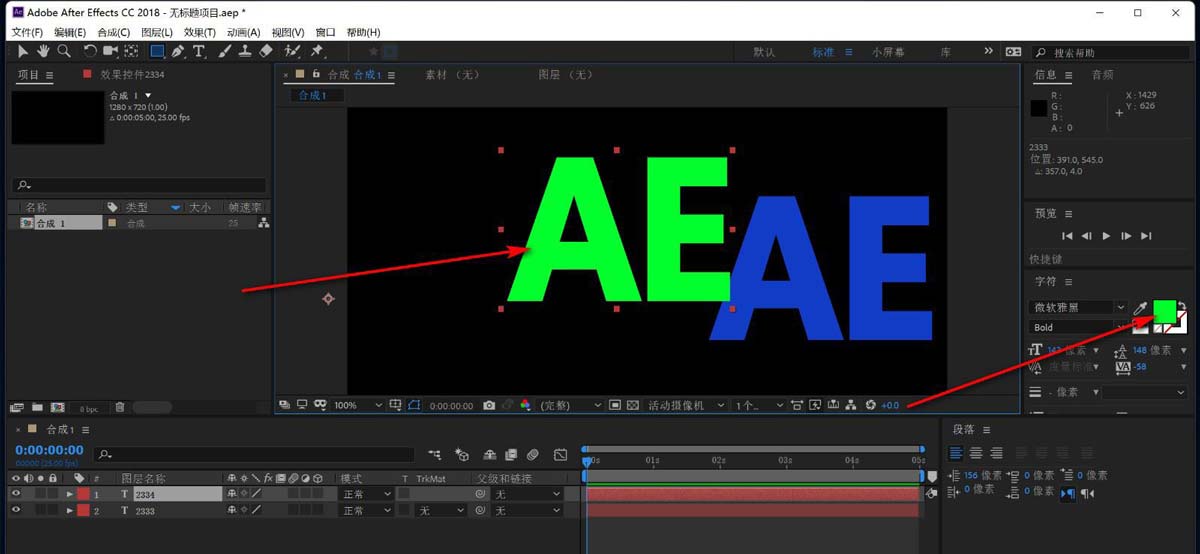Hide layer 2333 with eye toggle
The image size is (1200, 554).
(x=15, y=510)
